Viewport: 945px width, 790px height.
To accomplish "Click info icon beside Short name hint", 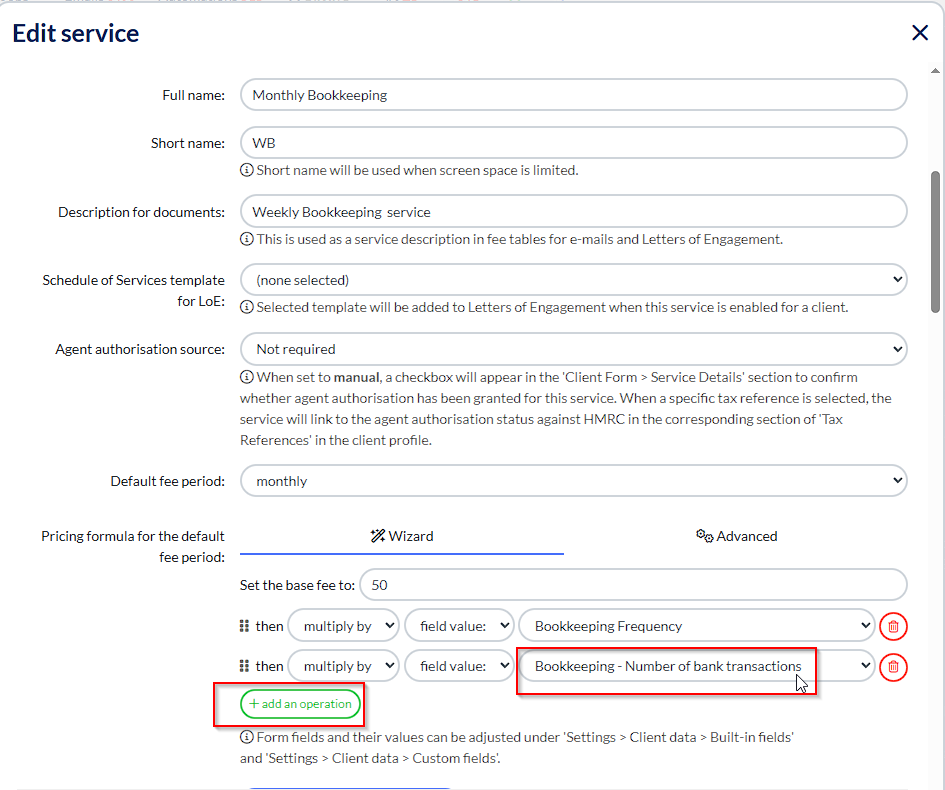I will click(246, 170).
